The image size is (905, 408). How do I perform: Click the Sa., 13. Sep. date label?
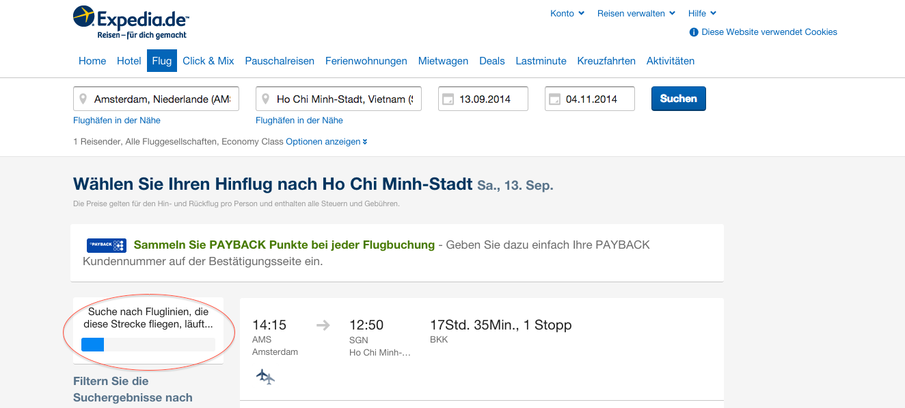pos(515,186)
